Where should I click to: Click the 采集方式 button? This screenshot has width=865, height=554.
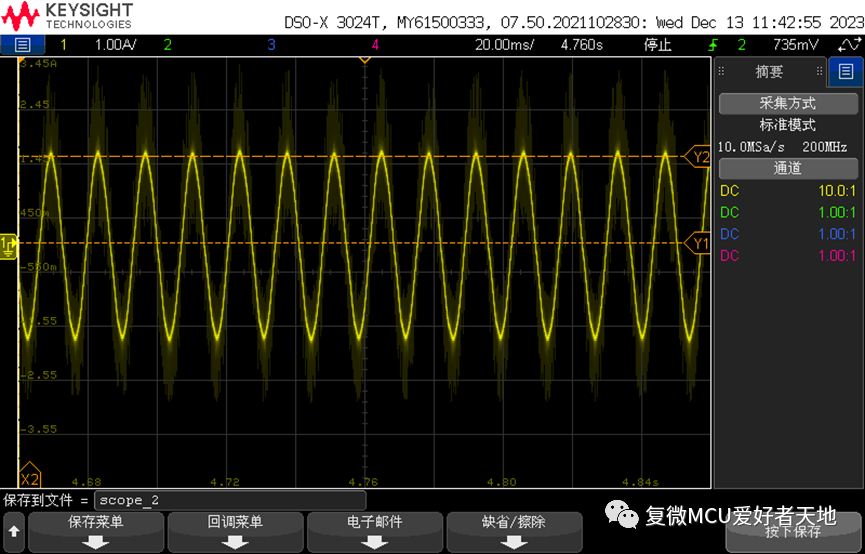pos(788,103)
